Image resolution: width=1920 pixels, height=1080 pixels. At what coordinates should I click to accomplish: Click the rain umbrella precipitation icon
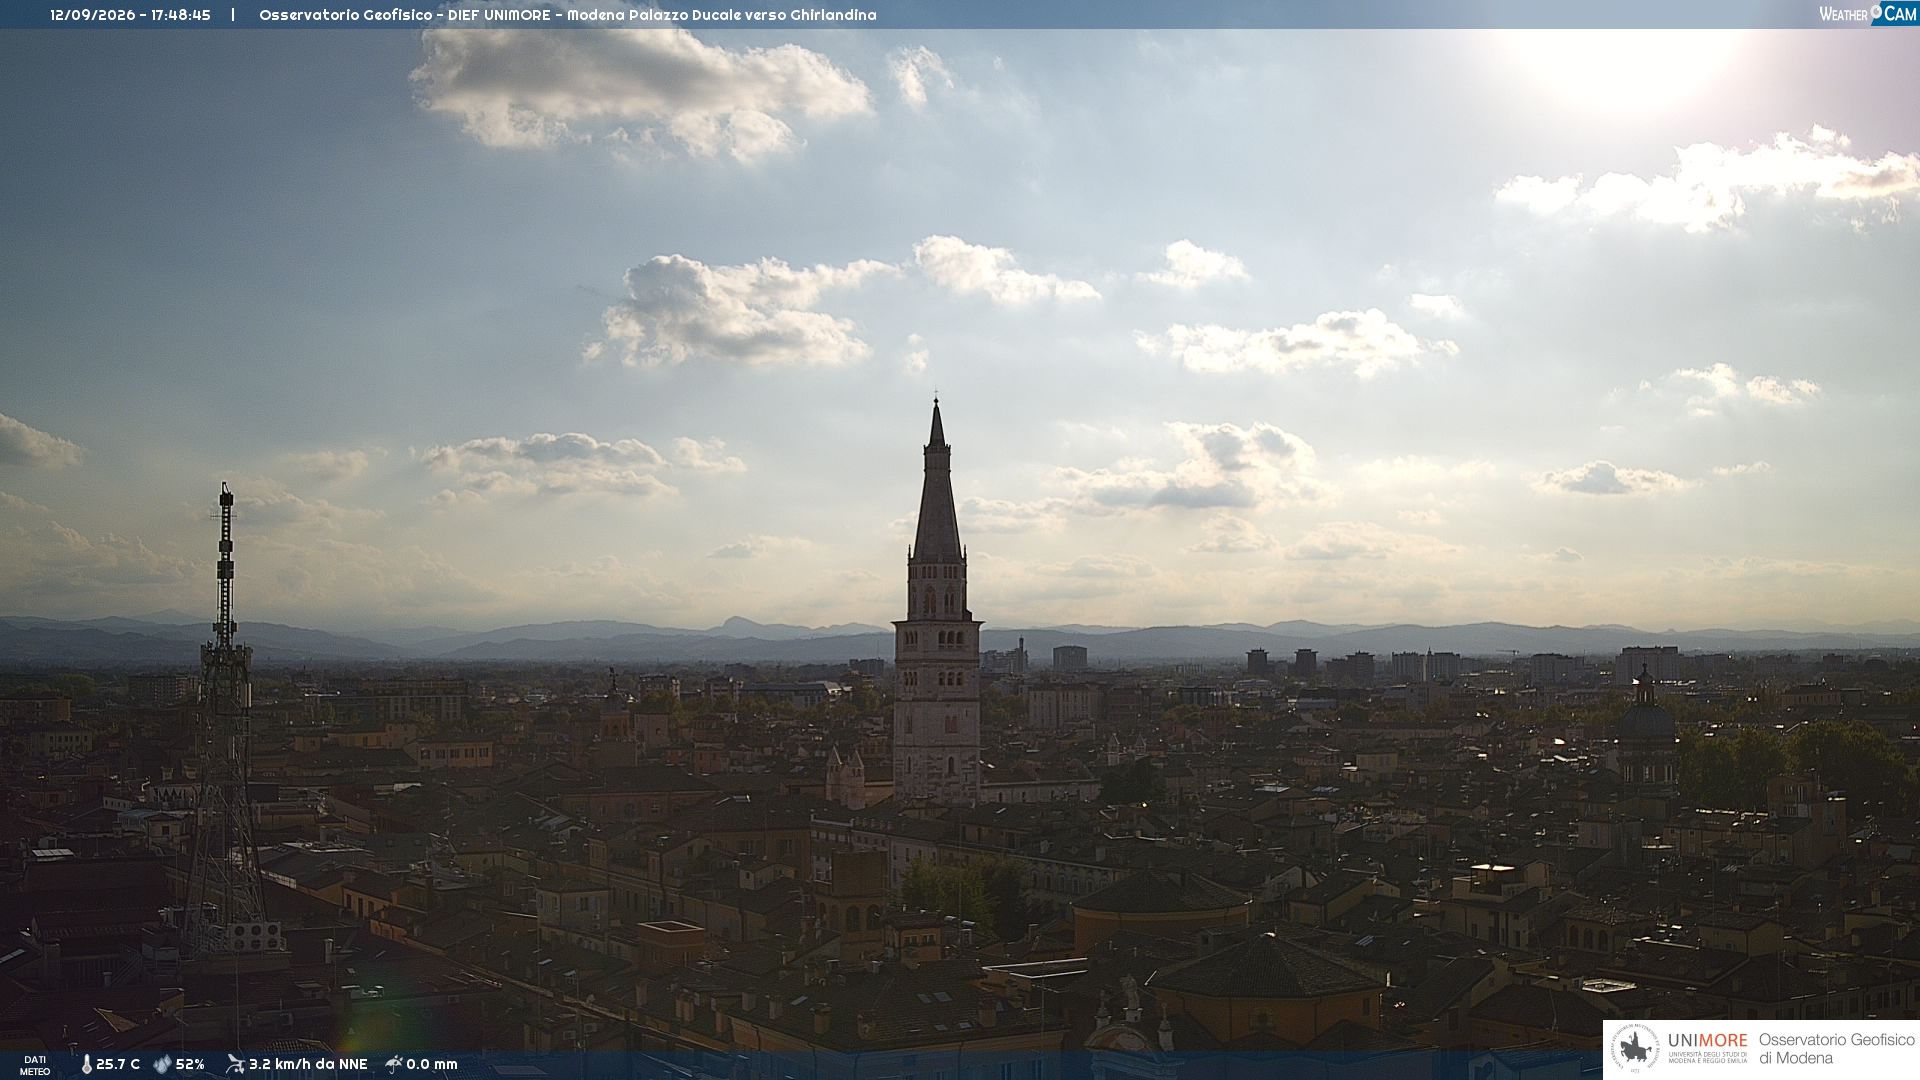click(x=394, y=1064)
